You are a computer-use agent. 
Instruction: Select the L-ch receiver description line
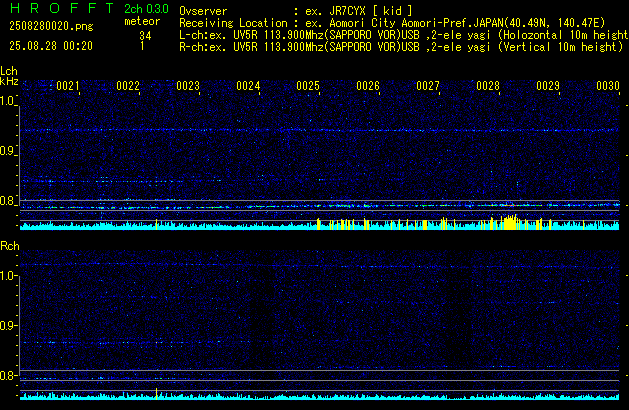[x=404, y=35]
